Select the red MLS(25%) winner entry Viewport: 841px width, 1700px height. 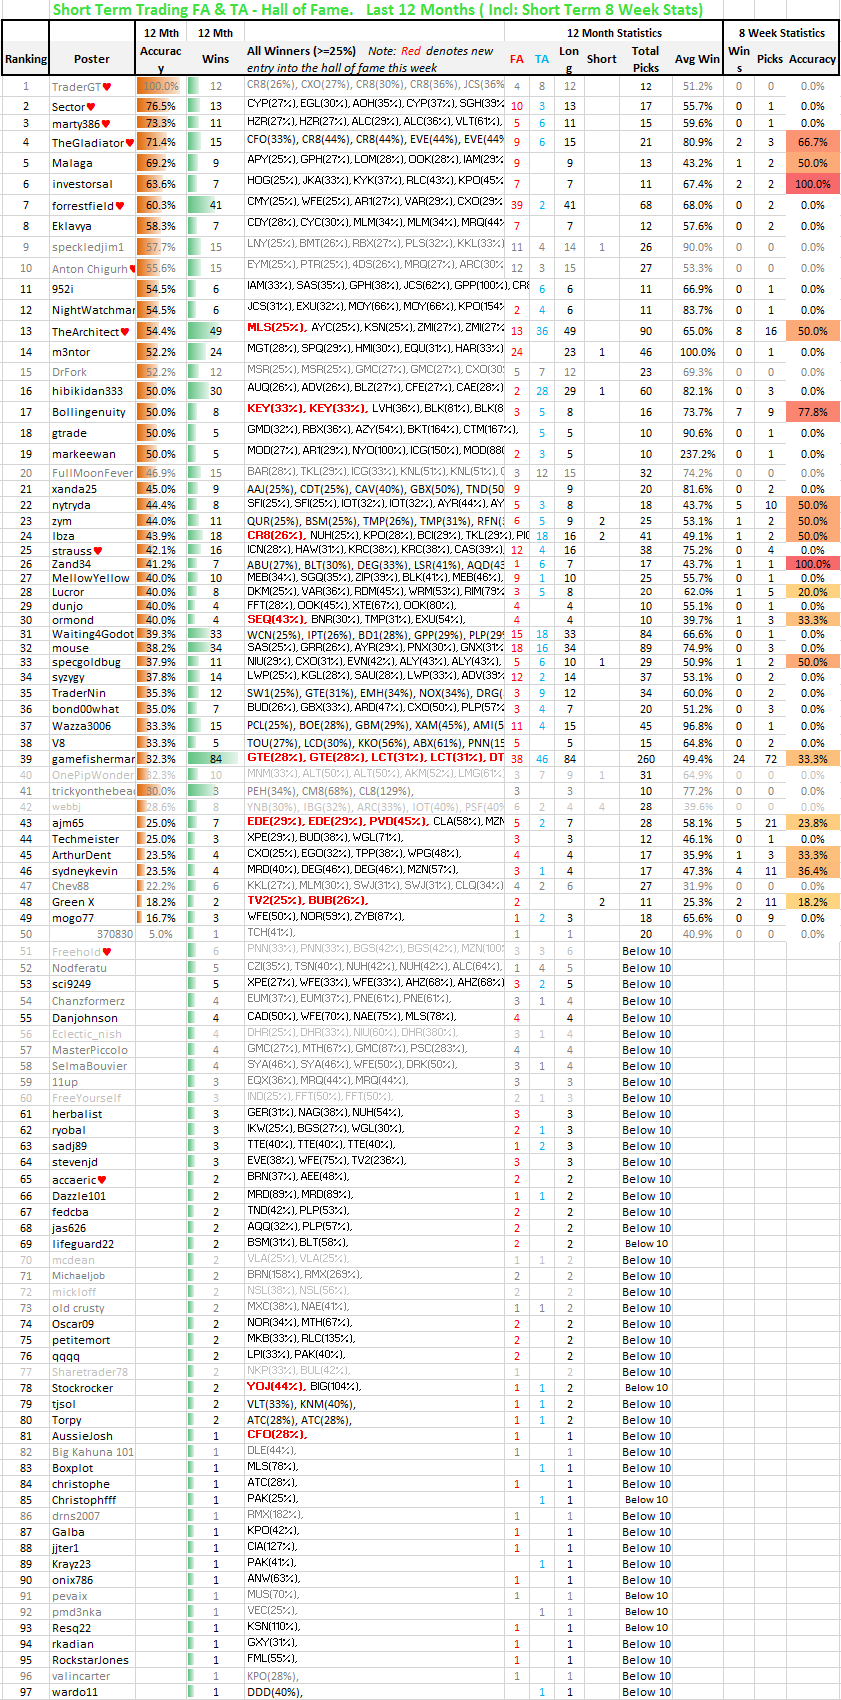(276, 327)
